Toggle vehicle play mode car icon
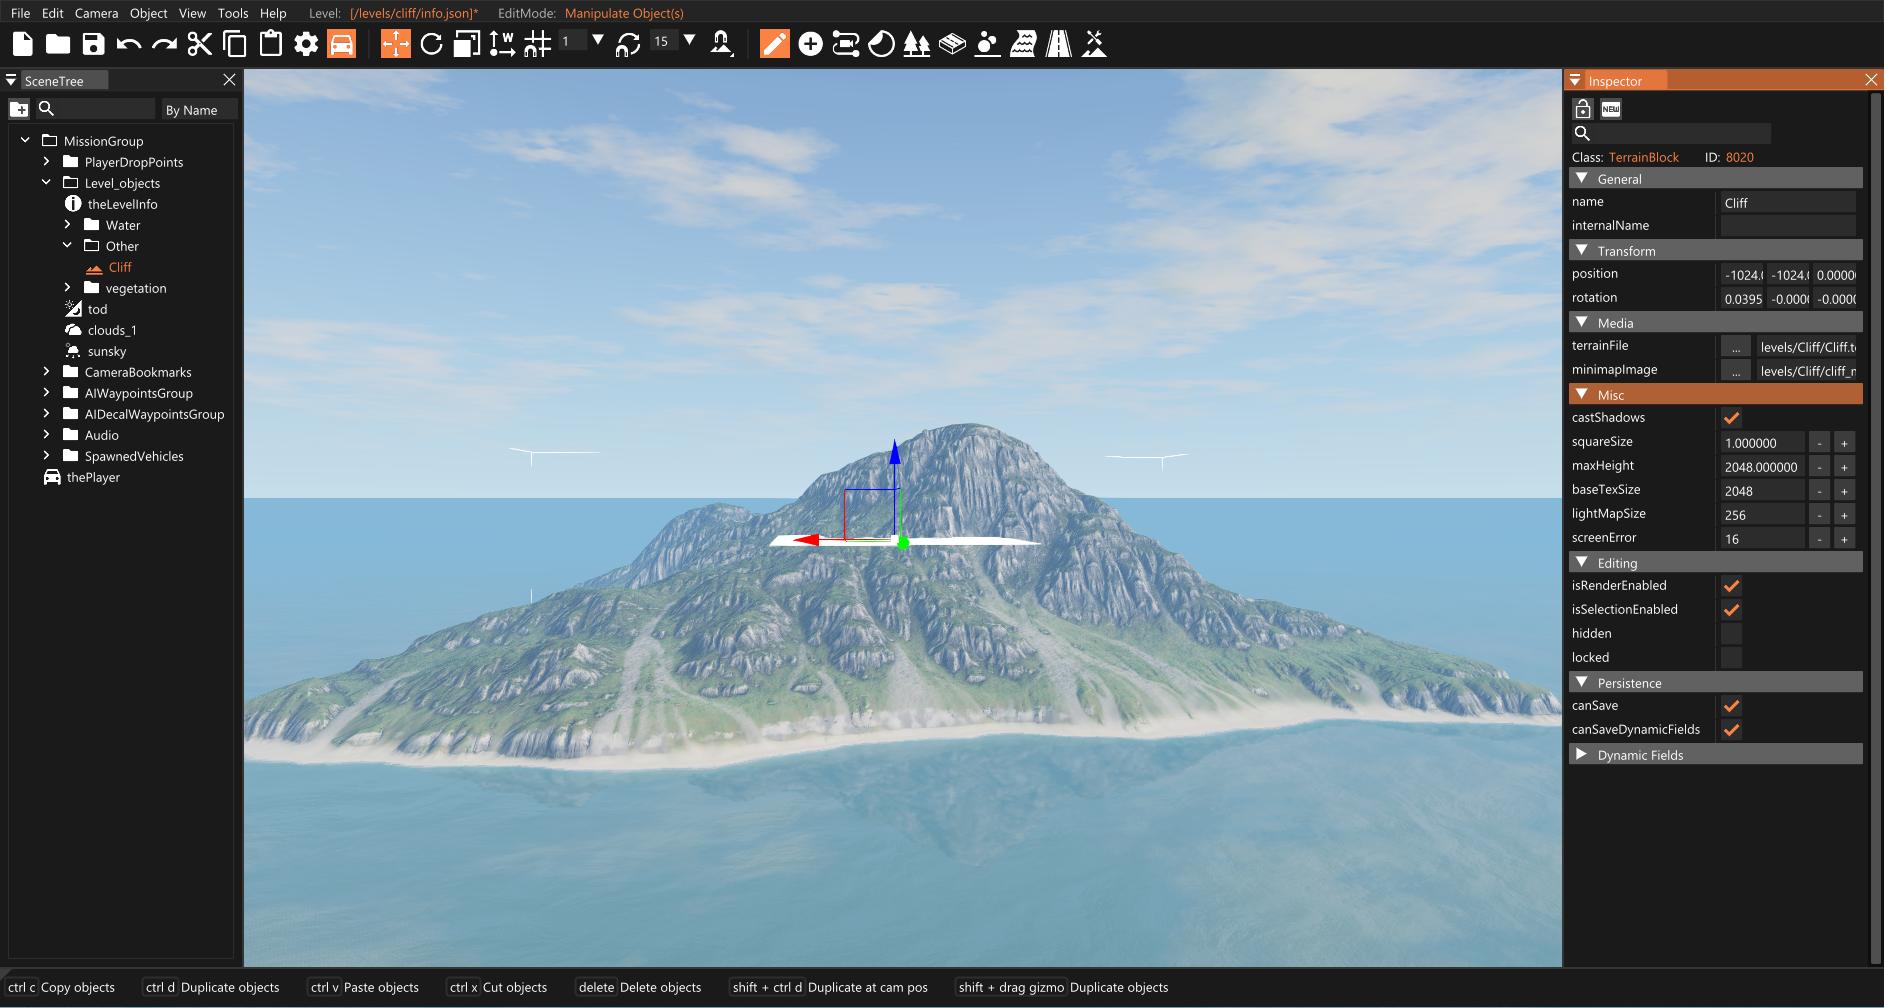Screen dimensions: 1884x1008 pyautogui.click(x=342, y=44)
